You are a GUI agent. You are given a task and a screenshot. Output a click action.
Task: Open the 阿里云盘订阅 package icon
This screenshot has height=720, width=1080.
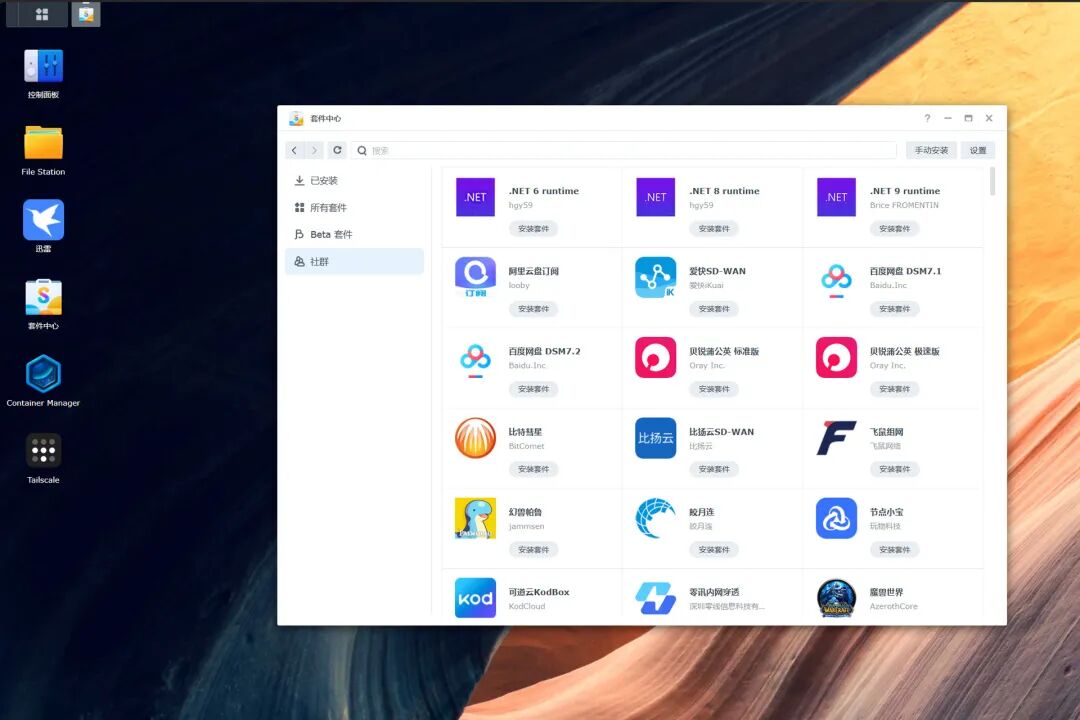[475, 277]
